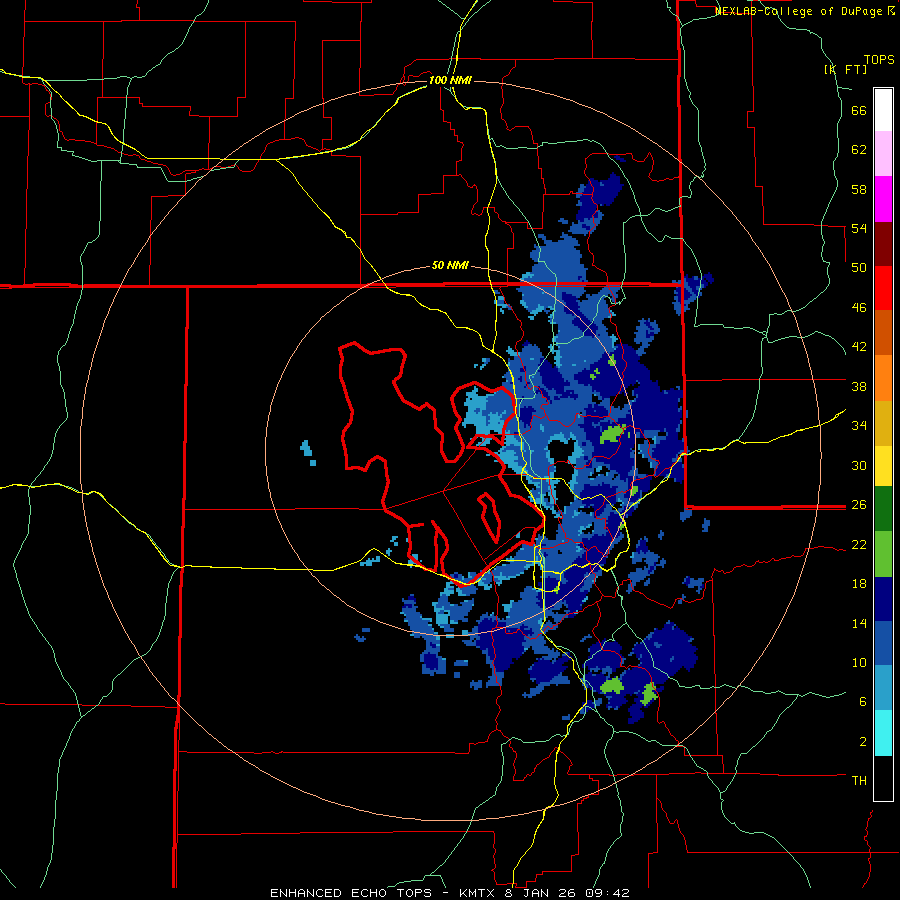The width and height of the screenshot is (900, 900).
Task: Click legend value "66"
Action: pos(859,110)
